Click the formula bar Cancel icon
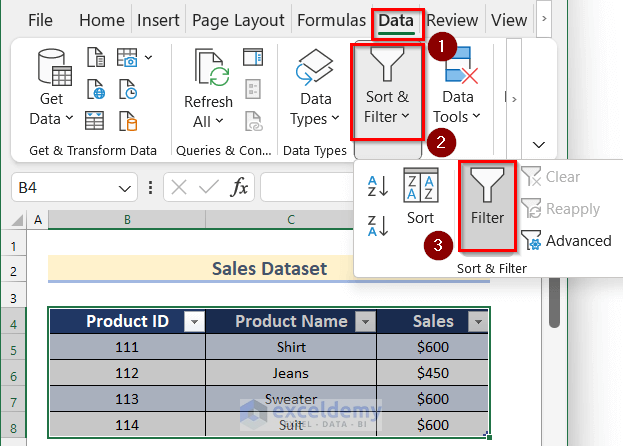Viewport: 623px width, 446px height. click(x=179, y=187)
